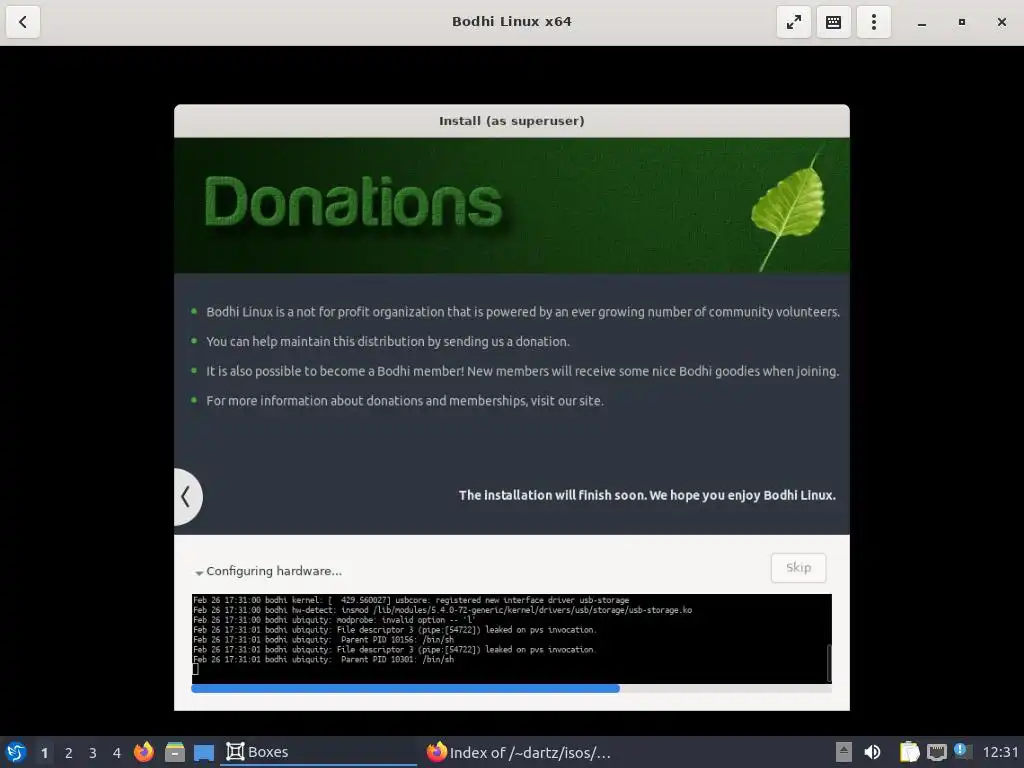Click the 'Bodhi Linux x64' window title
Image resolution: width=1024 pixels, height=768 pixels.
coord(511,22)
